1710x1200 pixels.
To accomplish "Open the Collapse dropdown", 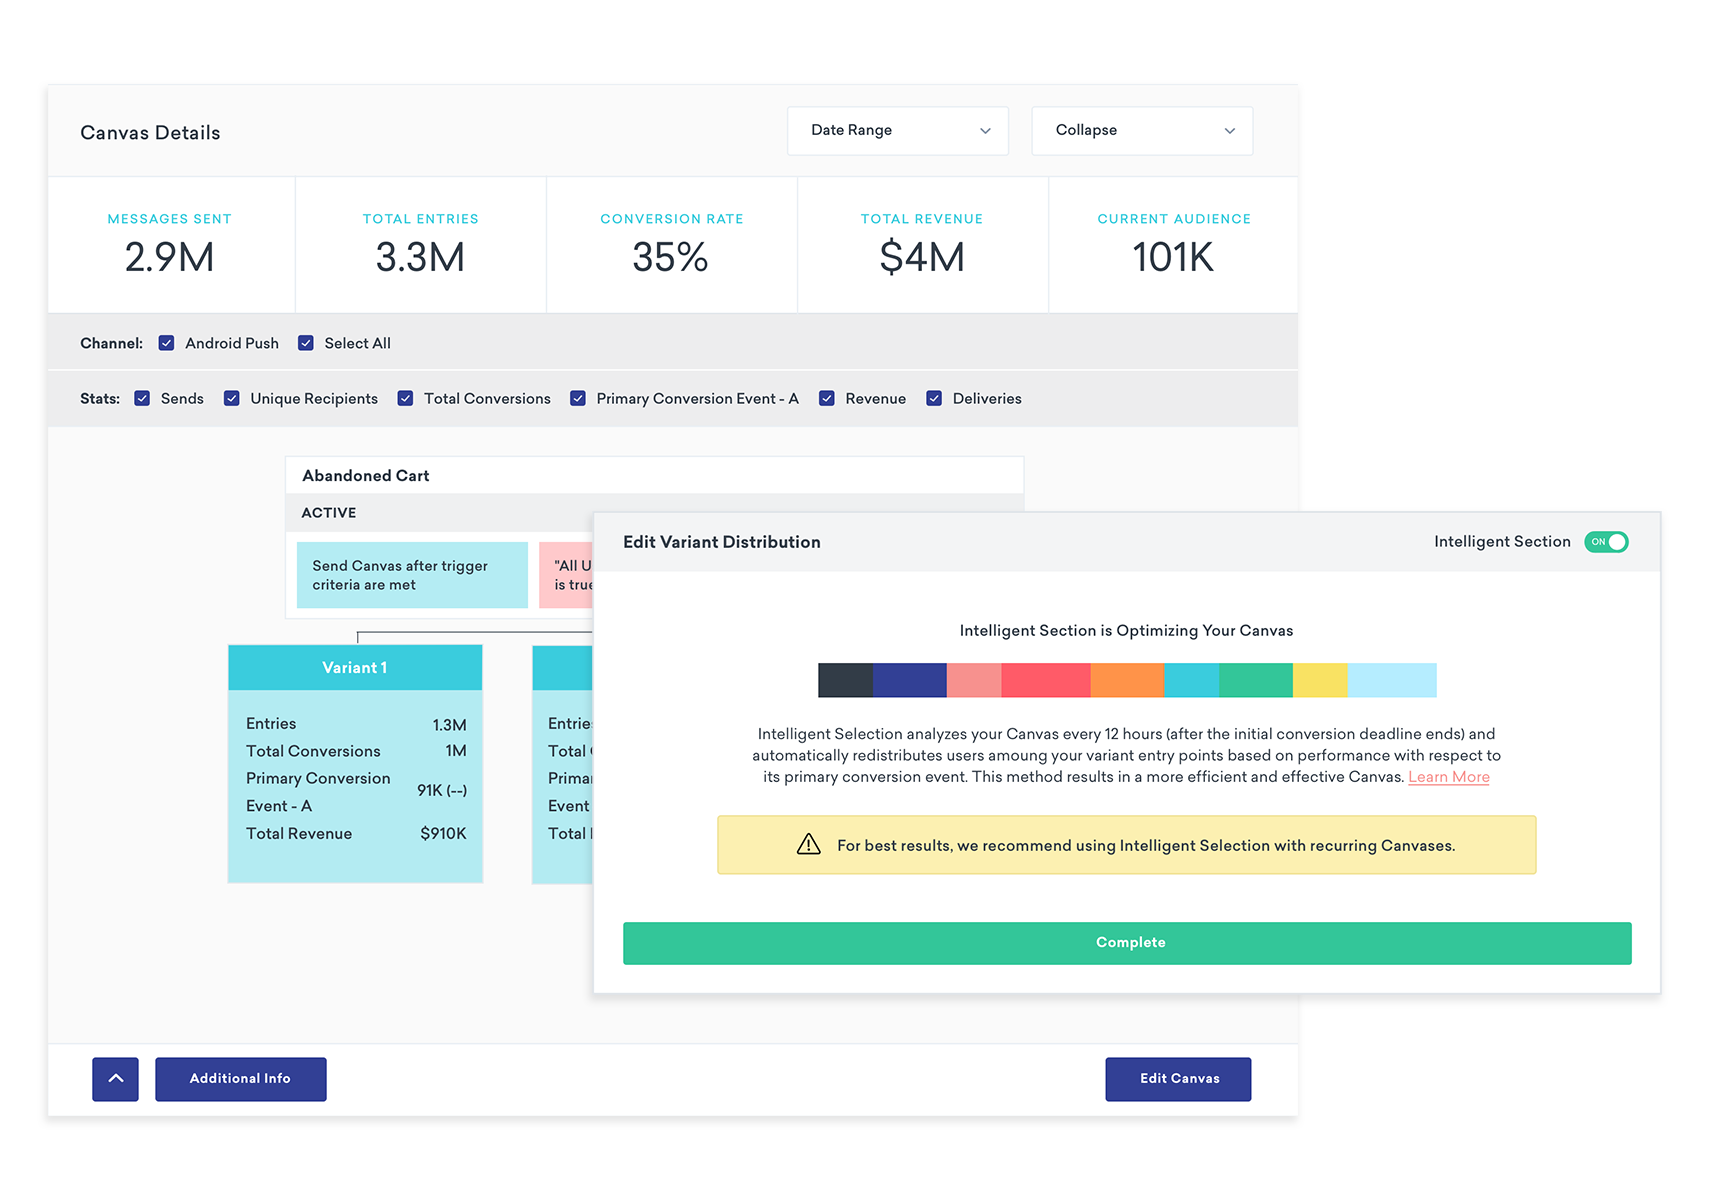I will [1142, 131].
